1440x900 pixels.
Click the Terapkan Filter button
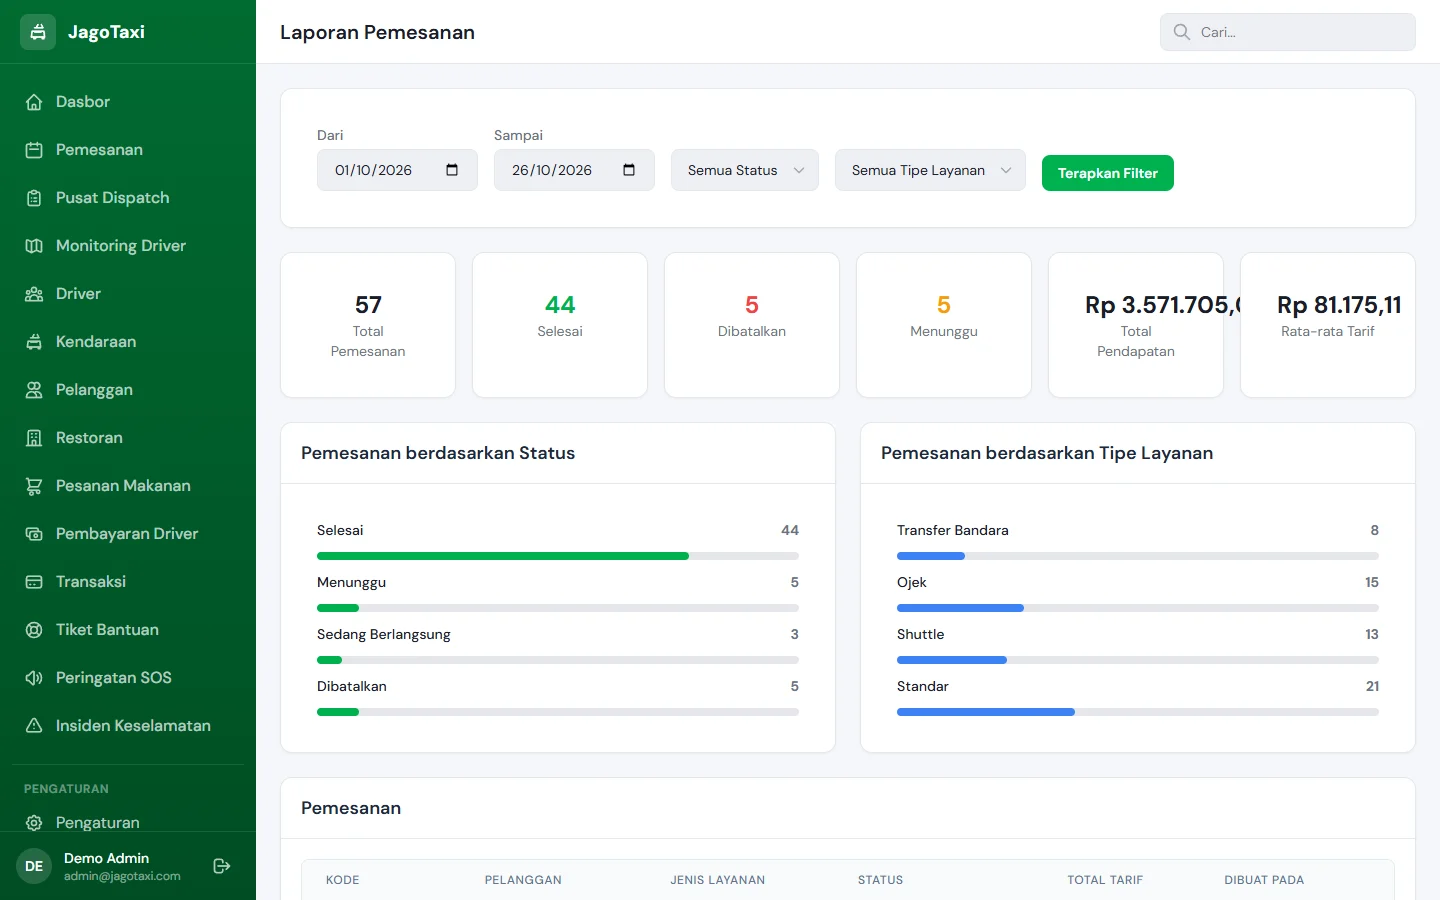coord(1108,173)
